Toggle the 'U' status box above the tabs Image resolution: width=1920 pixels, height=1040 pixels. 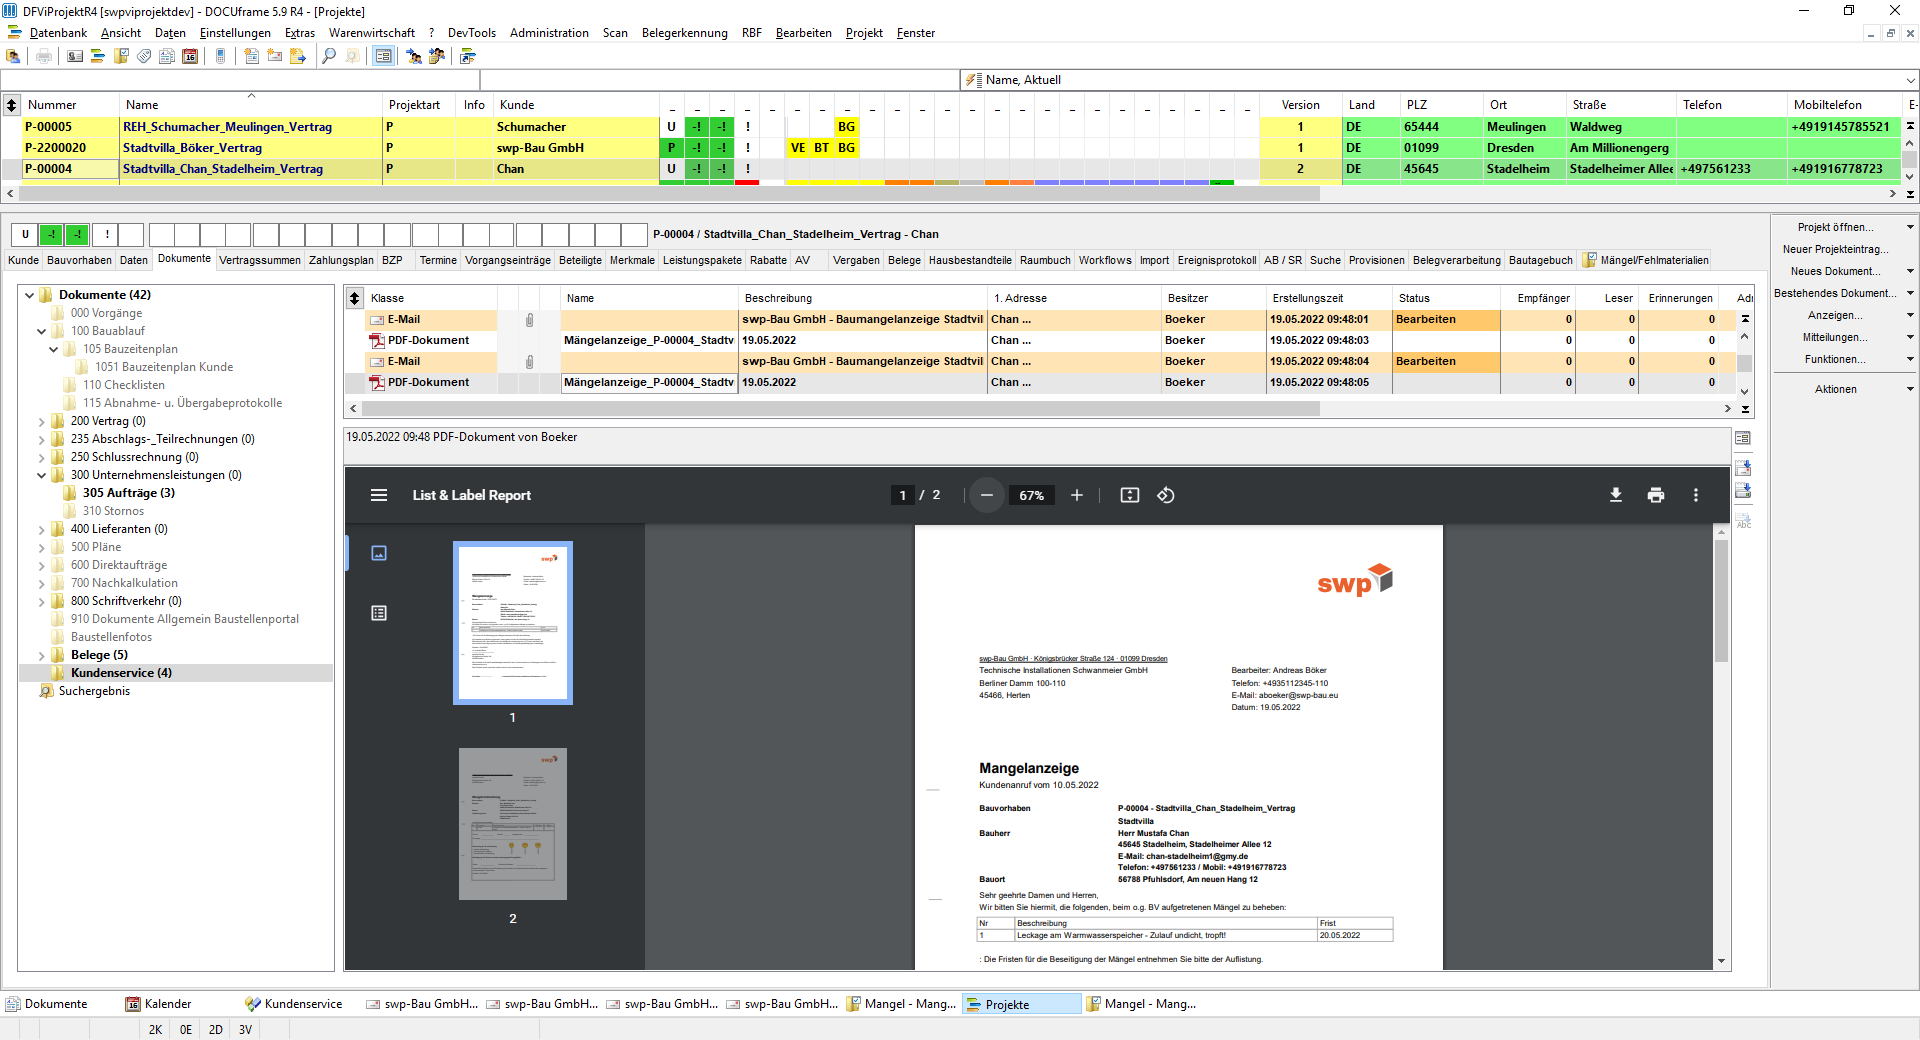[x=25, y=235]
